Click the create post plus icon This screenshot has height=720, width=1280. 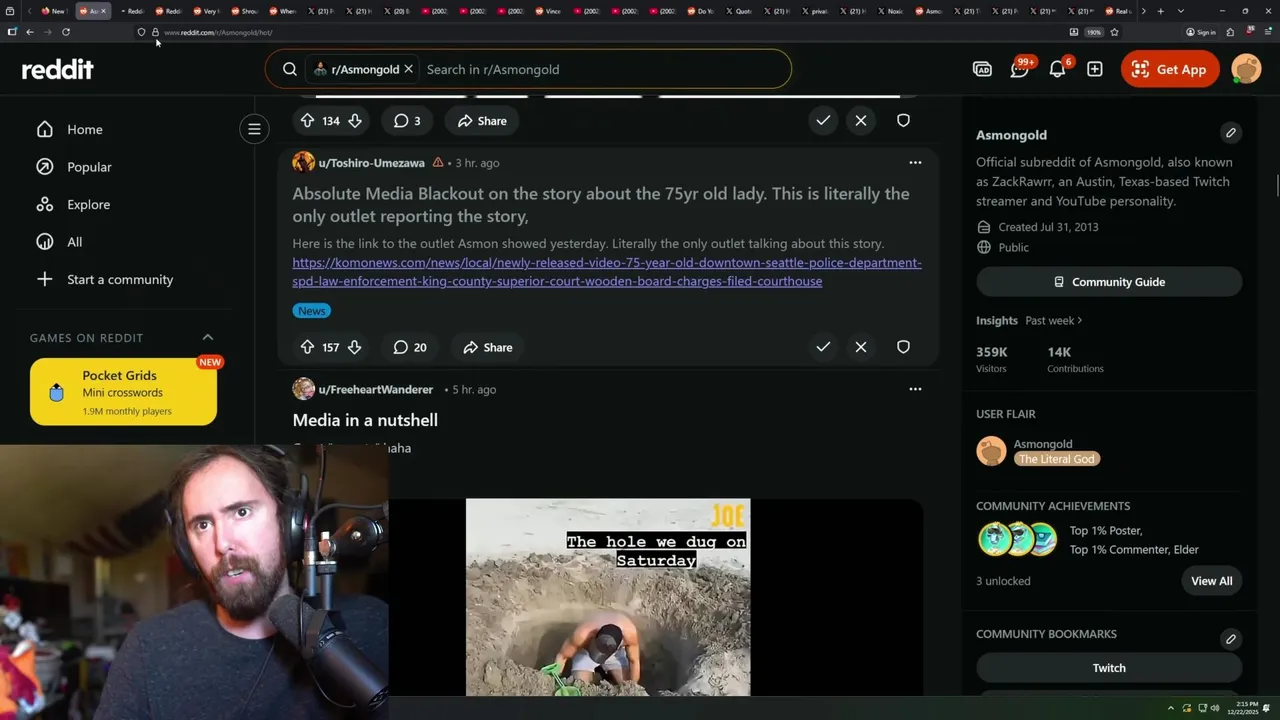1095,69
